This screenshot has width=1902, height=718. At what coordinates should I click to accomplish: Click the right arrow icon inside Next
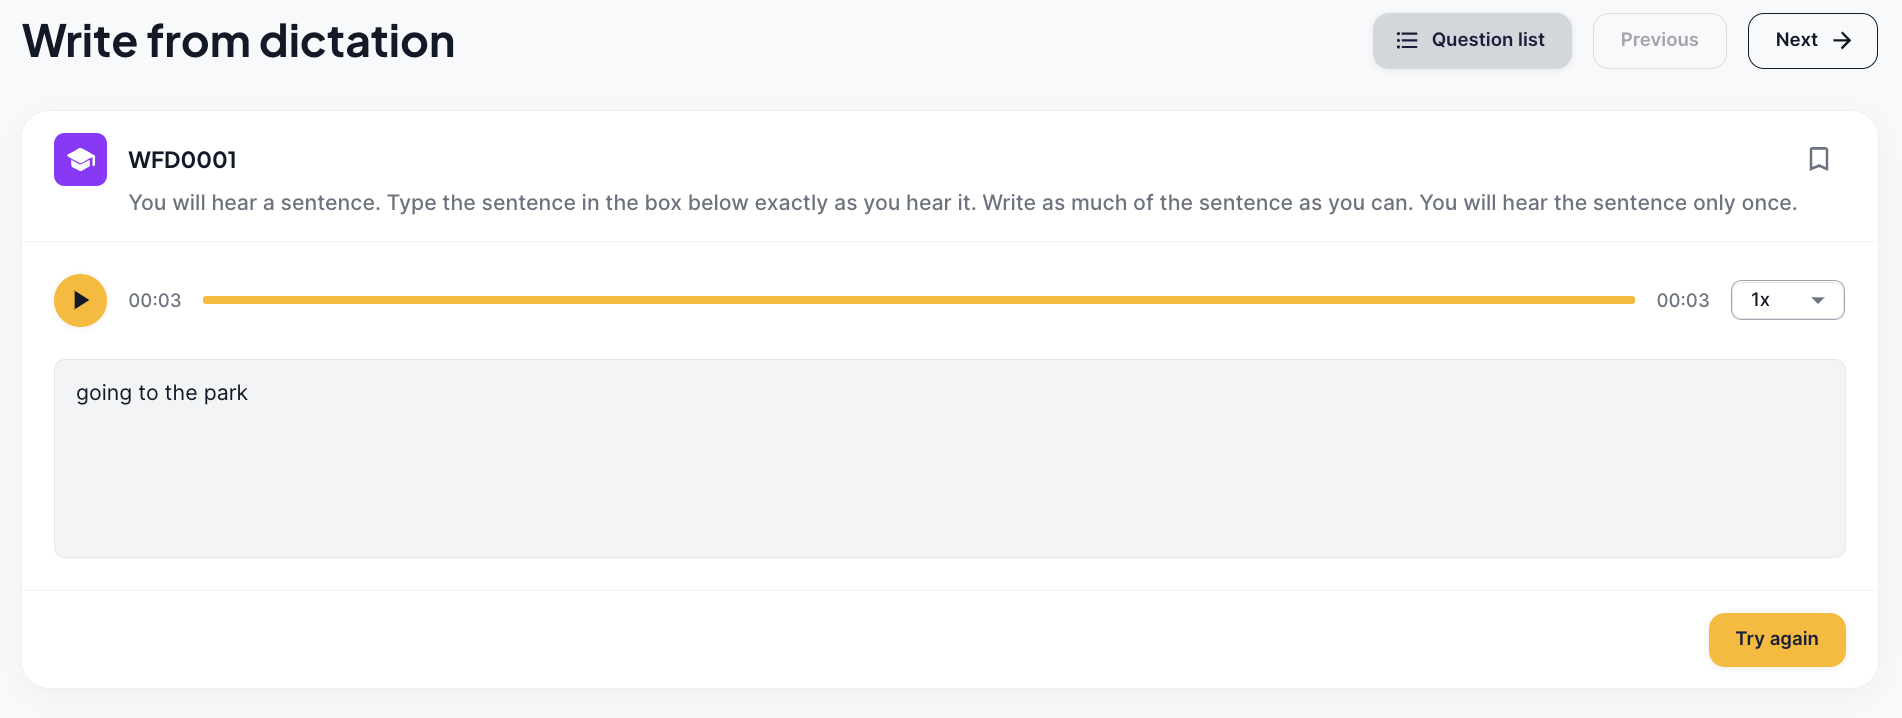pyautogui.click(x=1842, y=40)
